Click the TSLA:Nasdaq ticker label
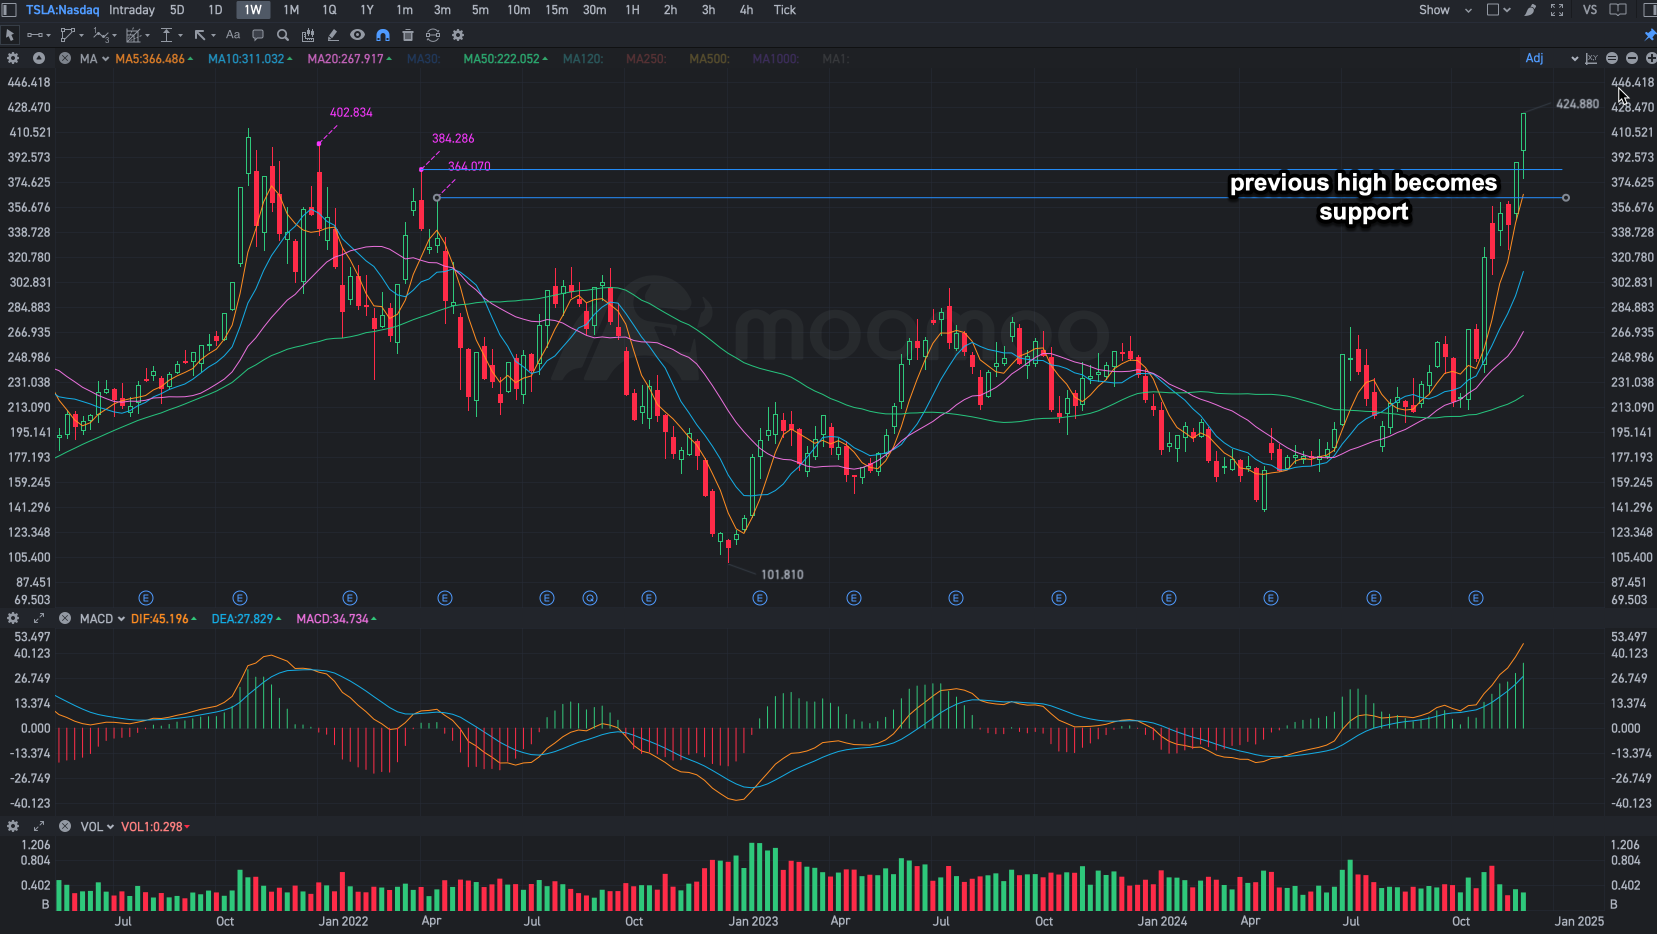This screenshot has height=934, width=1657. click(63, 10)
